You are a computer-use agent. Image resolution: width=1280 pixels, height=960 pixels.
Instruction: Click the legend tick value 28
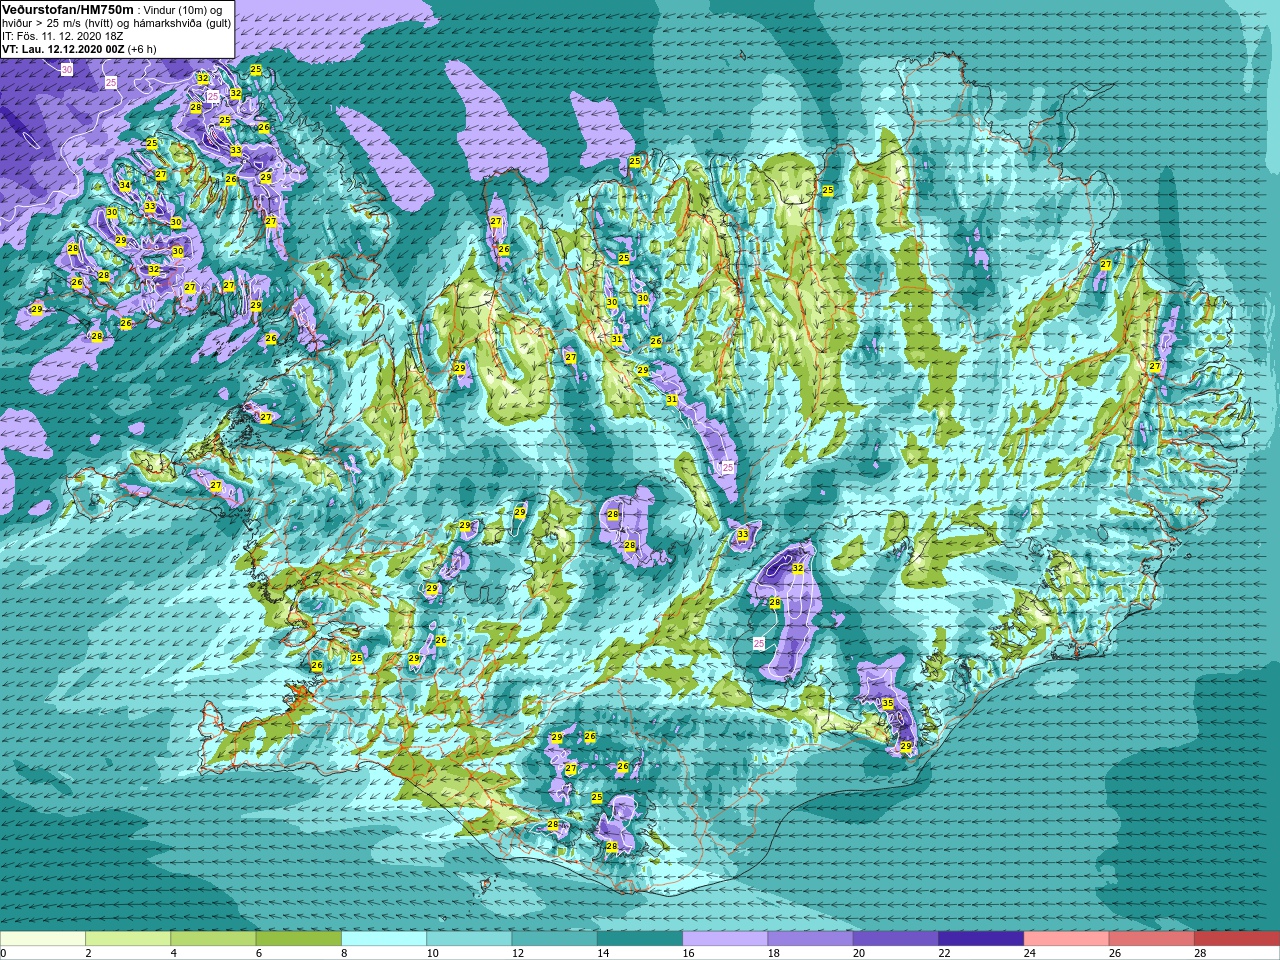(x=1200, y=953)
